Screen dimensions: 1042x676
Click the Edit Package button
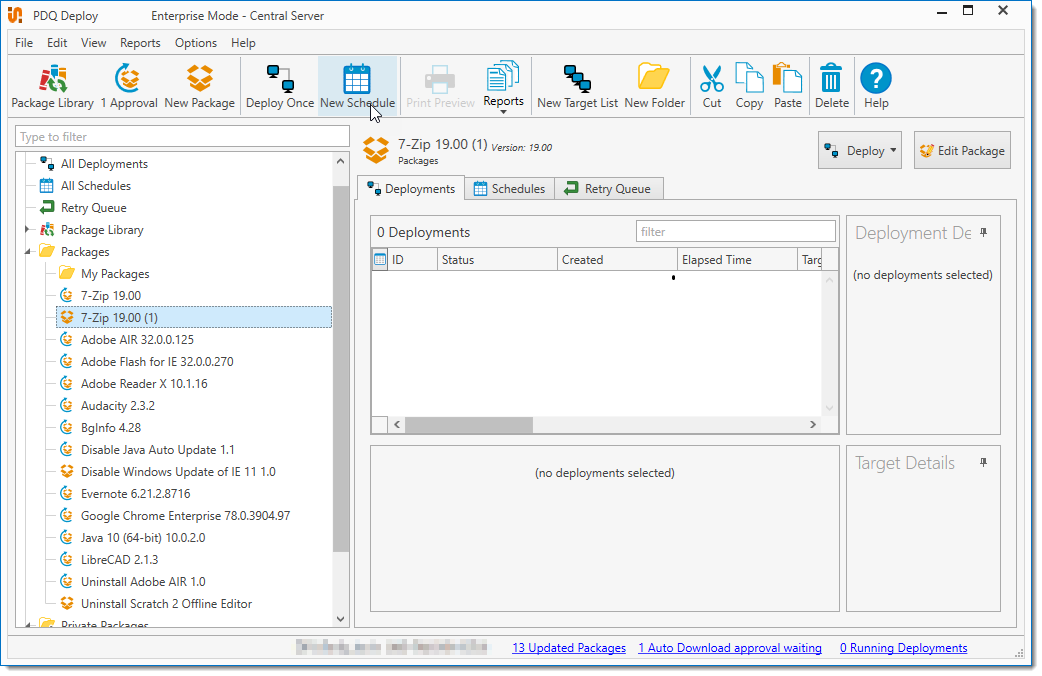(961, 151)
